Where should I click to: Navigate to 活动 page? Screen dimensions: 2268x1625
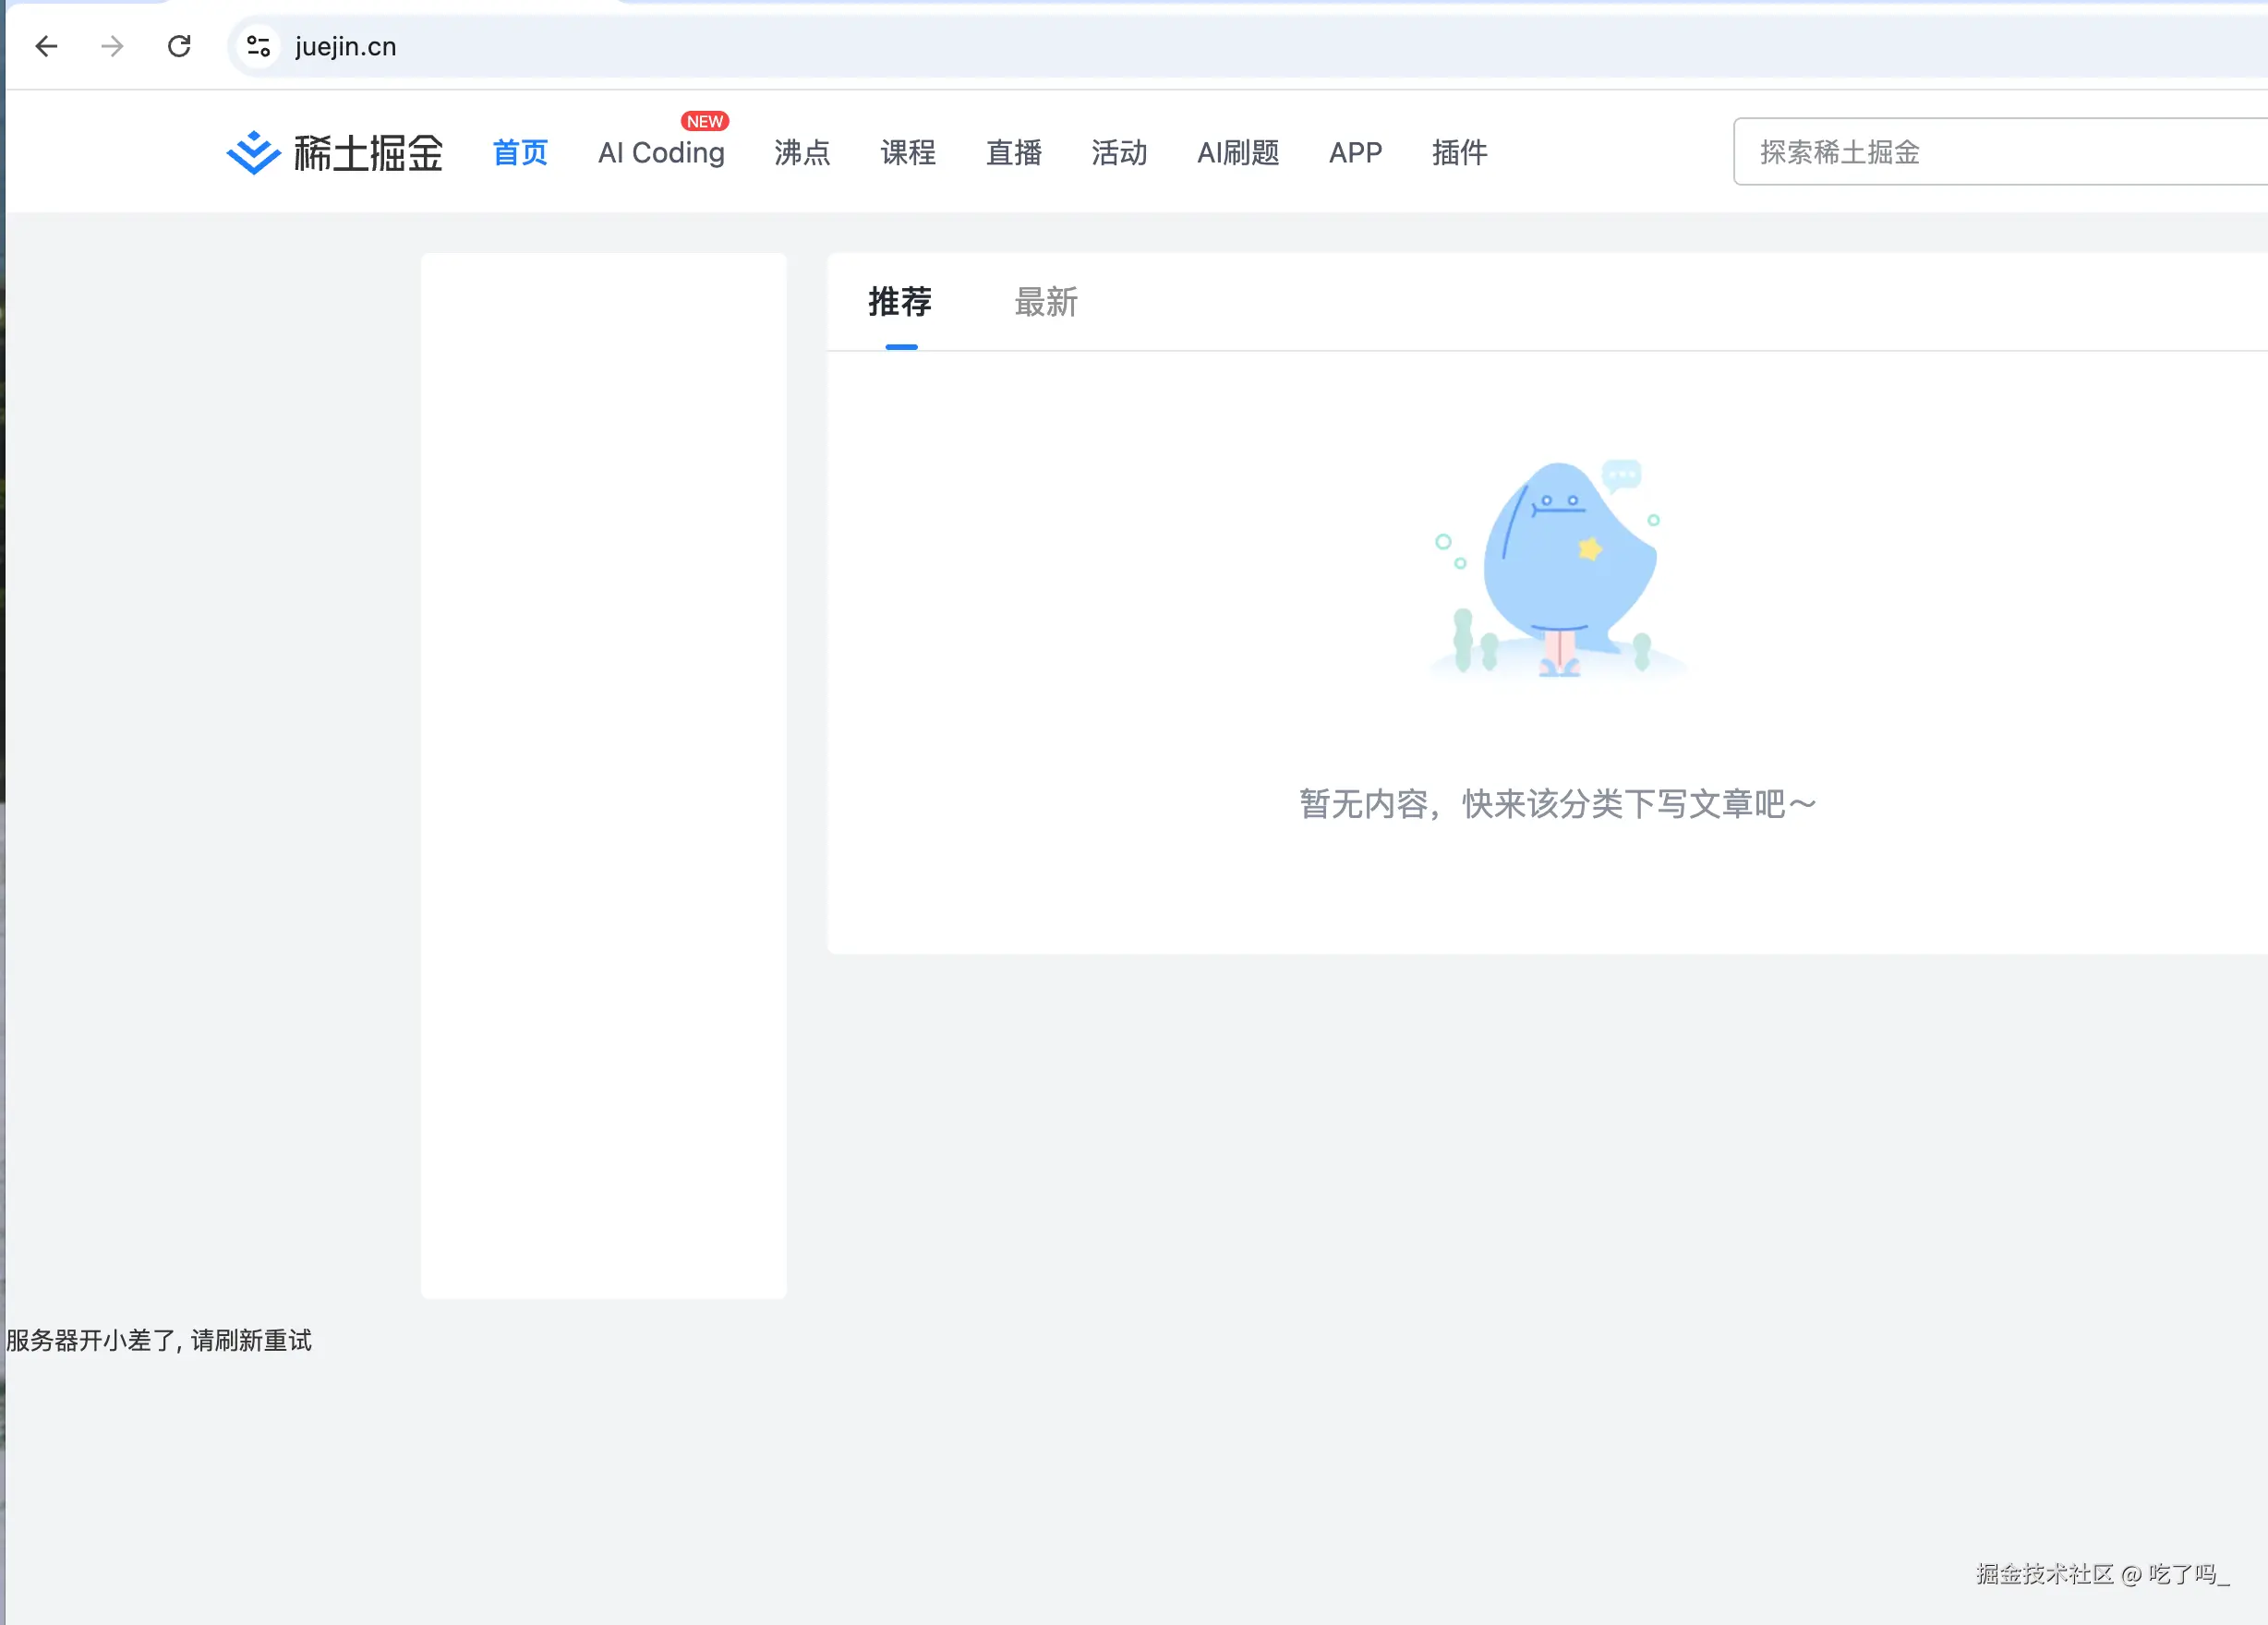click(x=1119, y=153)
